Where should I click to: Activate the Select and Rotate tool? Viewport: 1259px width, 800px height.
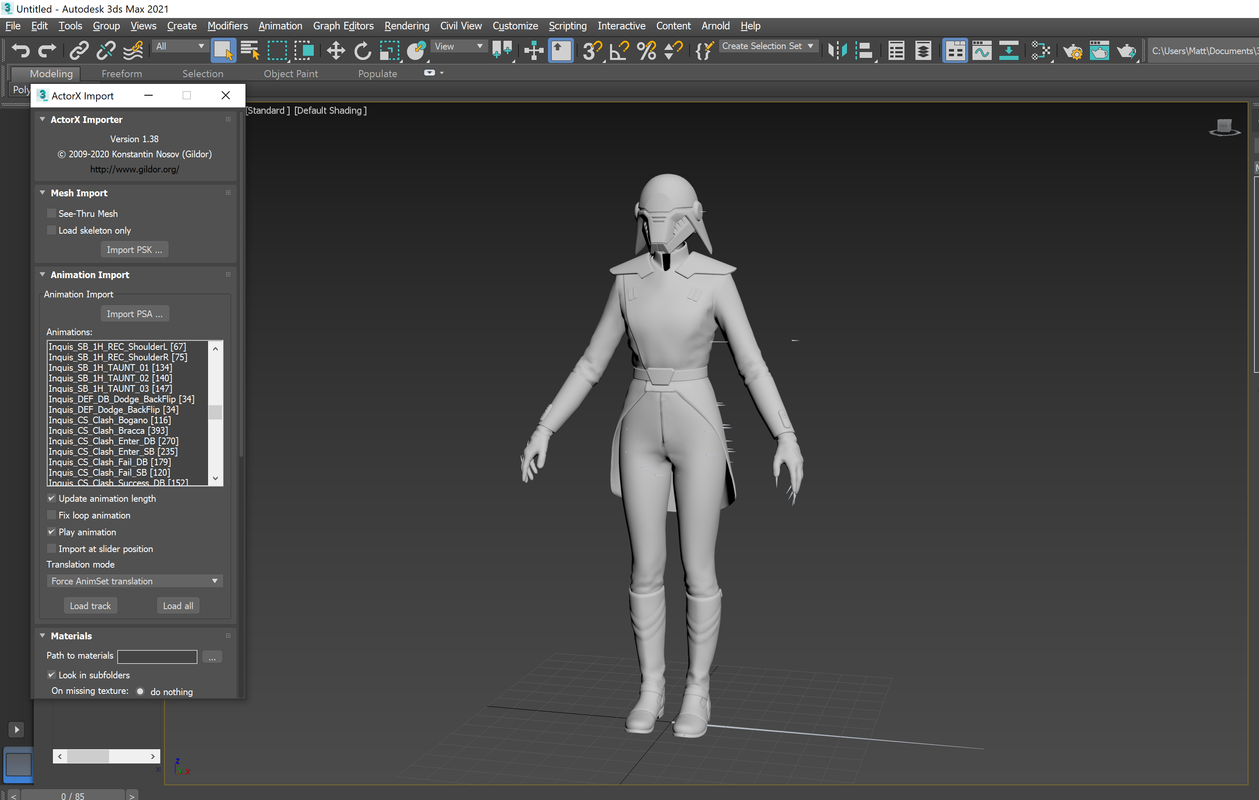tap(362, 50)
